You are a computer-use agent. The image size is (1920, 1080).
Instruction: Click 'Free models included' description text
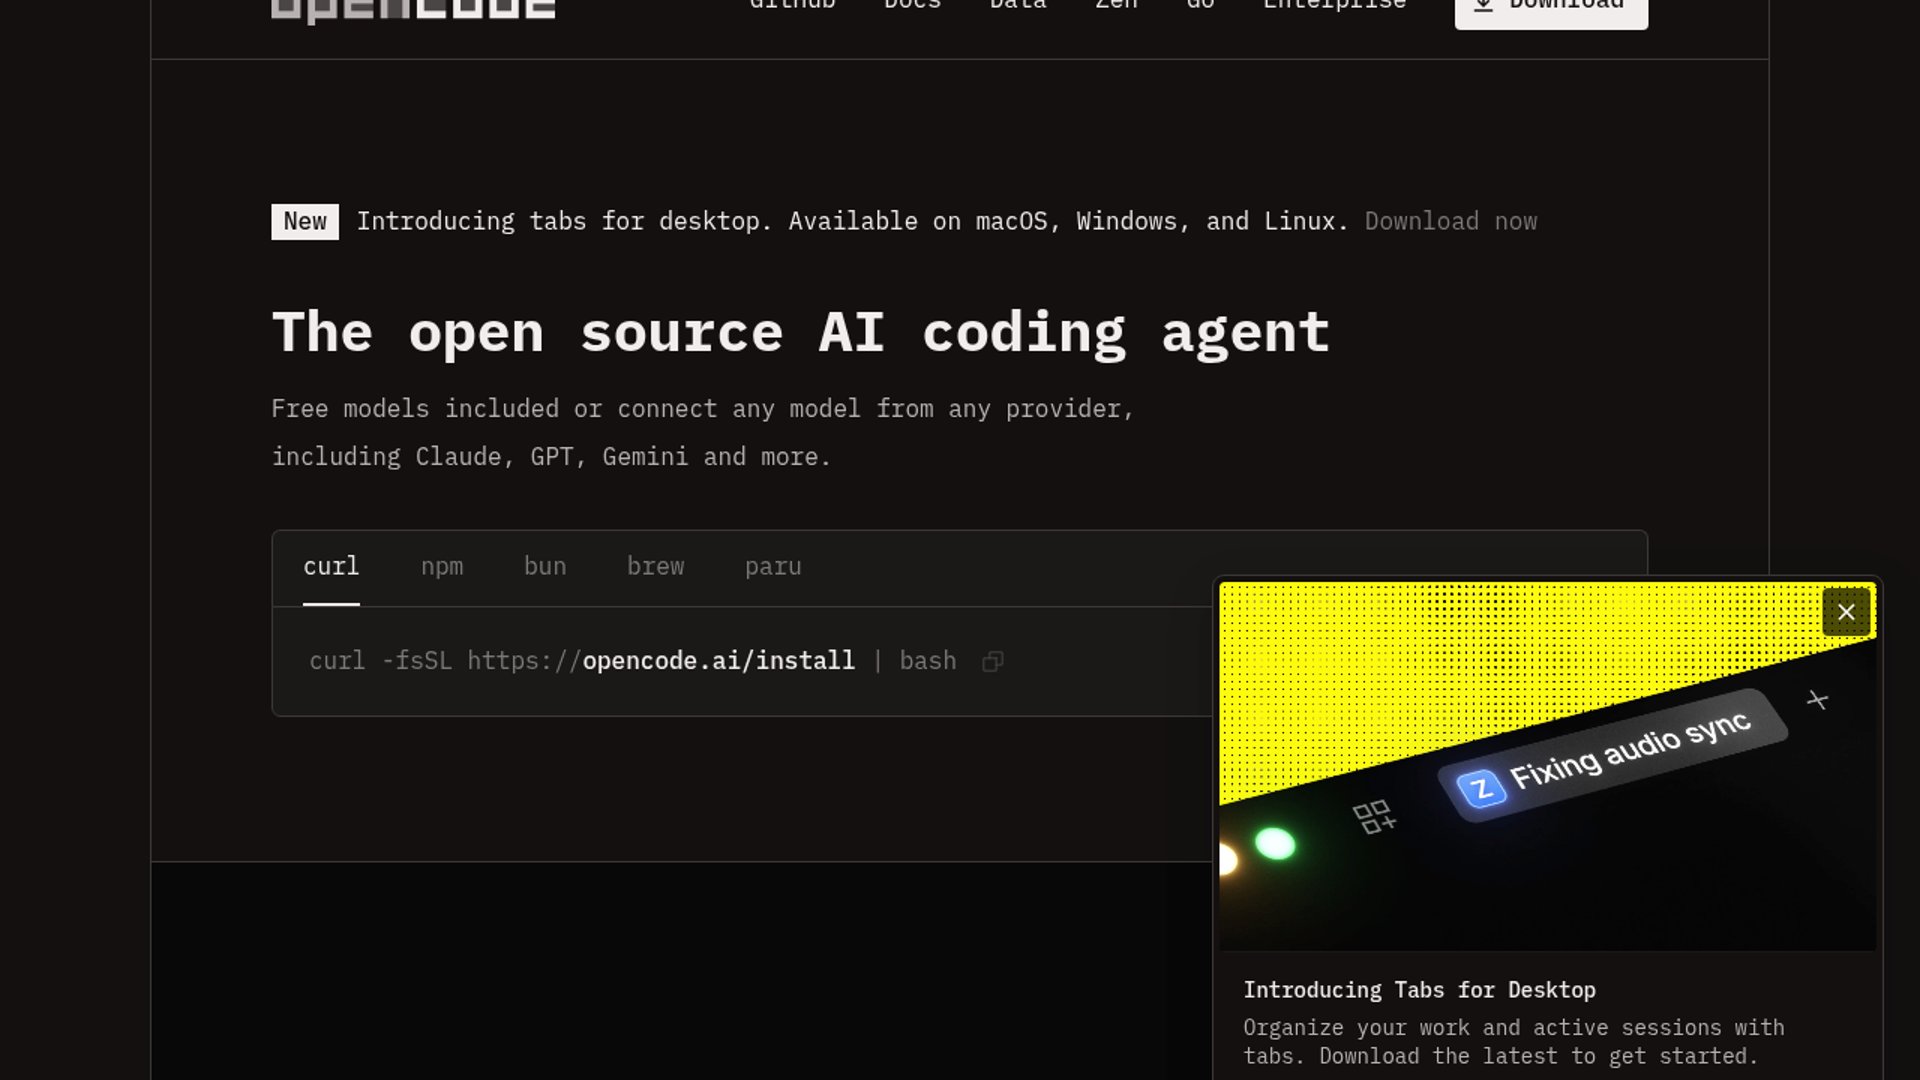(703, 432)
